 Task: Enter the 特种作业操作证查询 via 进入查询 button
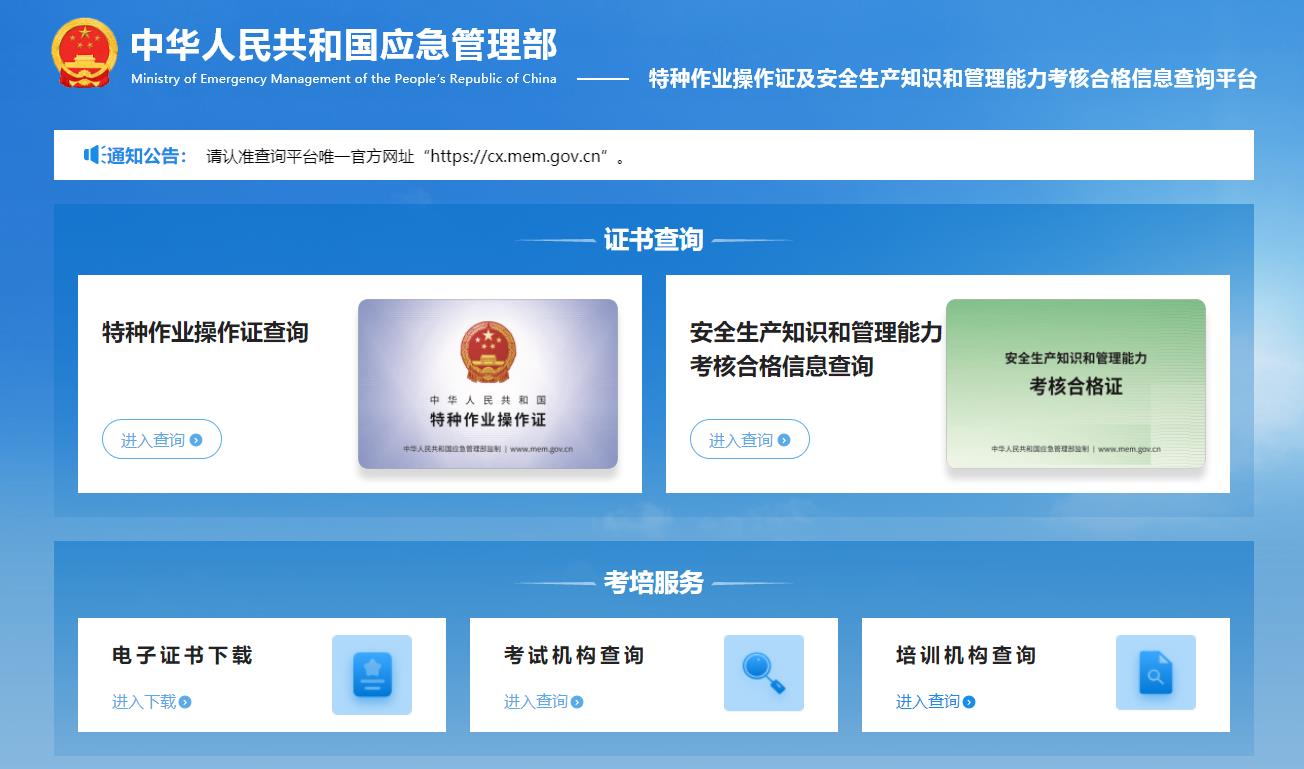[x=161, y=439]
